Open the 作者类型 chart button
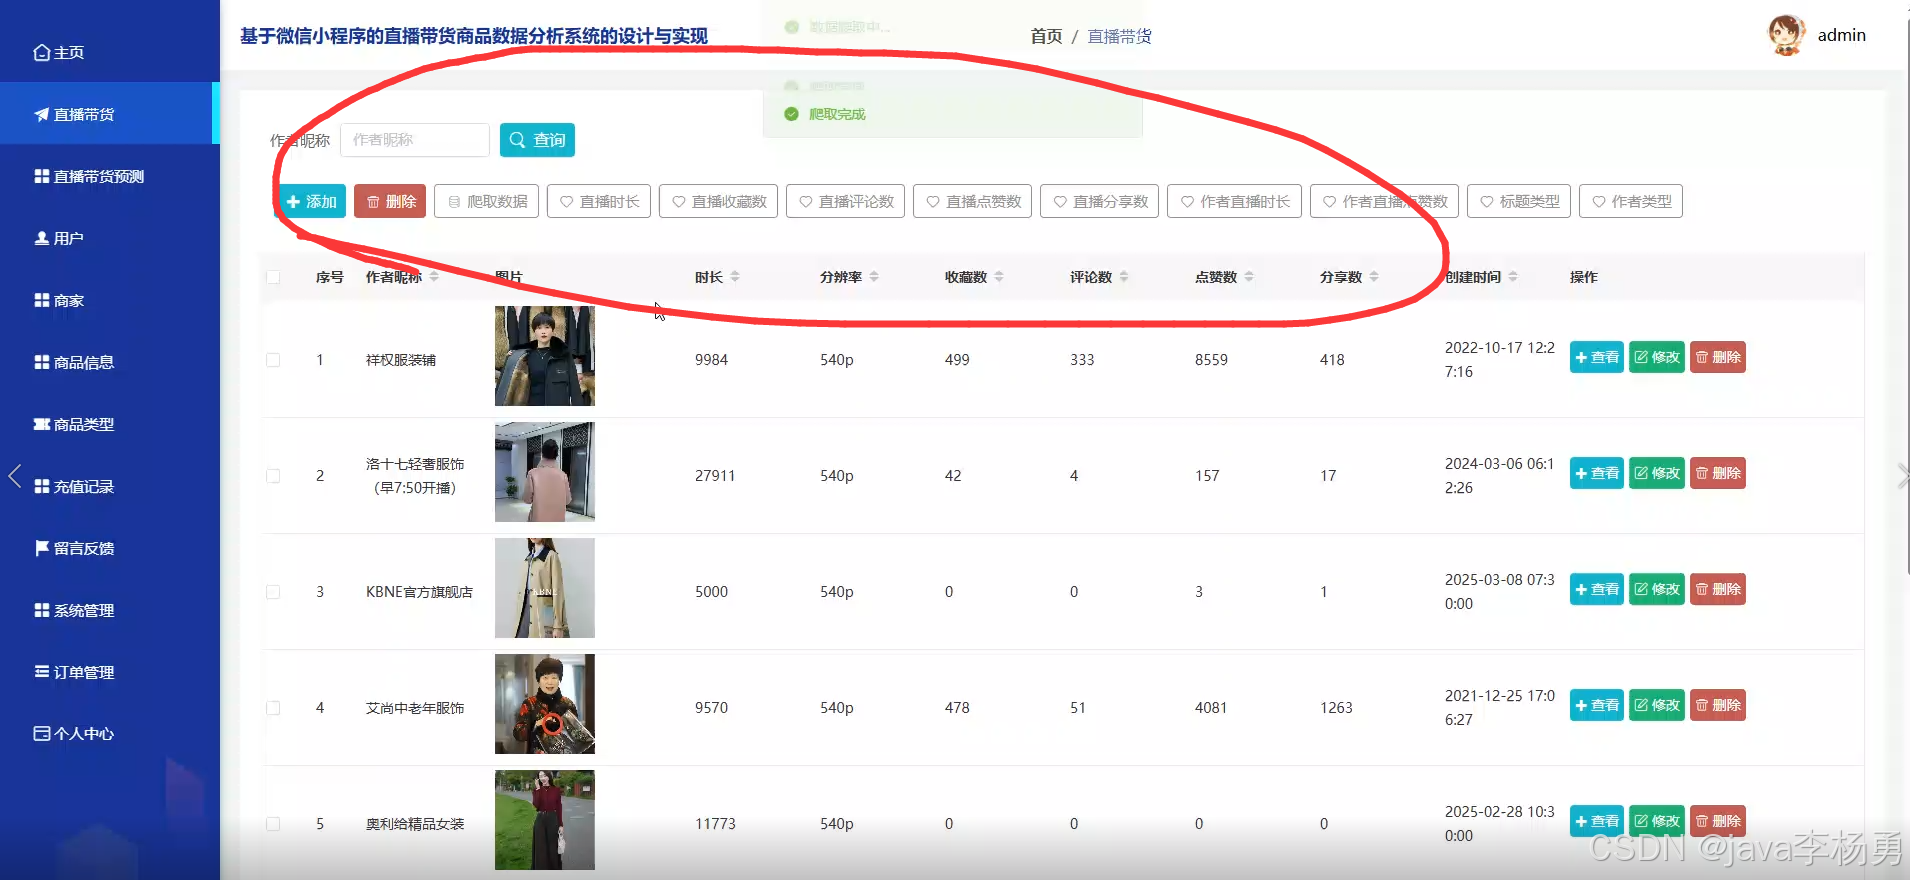 1631,201
